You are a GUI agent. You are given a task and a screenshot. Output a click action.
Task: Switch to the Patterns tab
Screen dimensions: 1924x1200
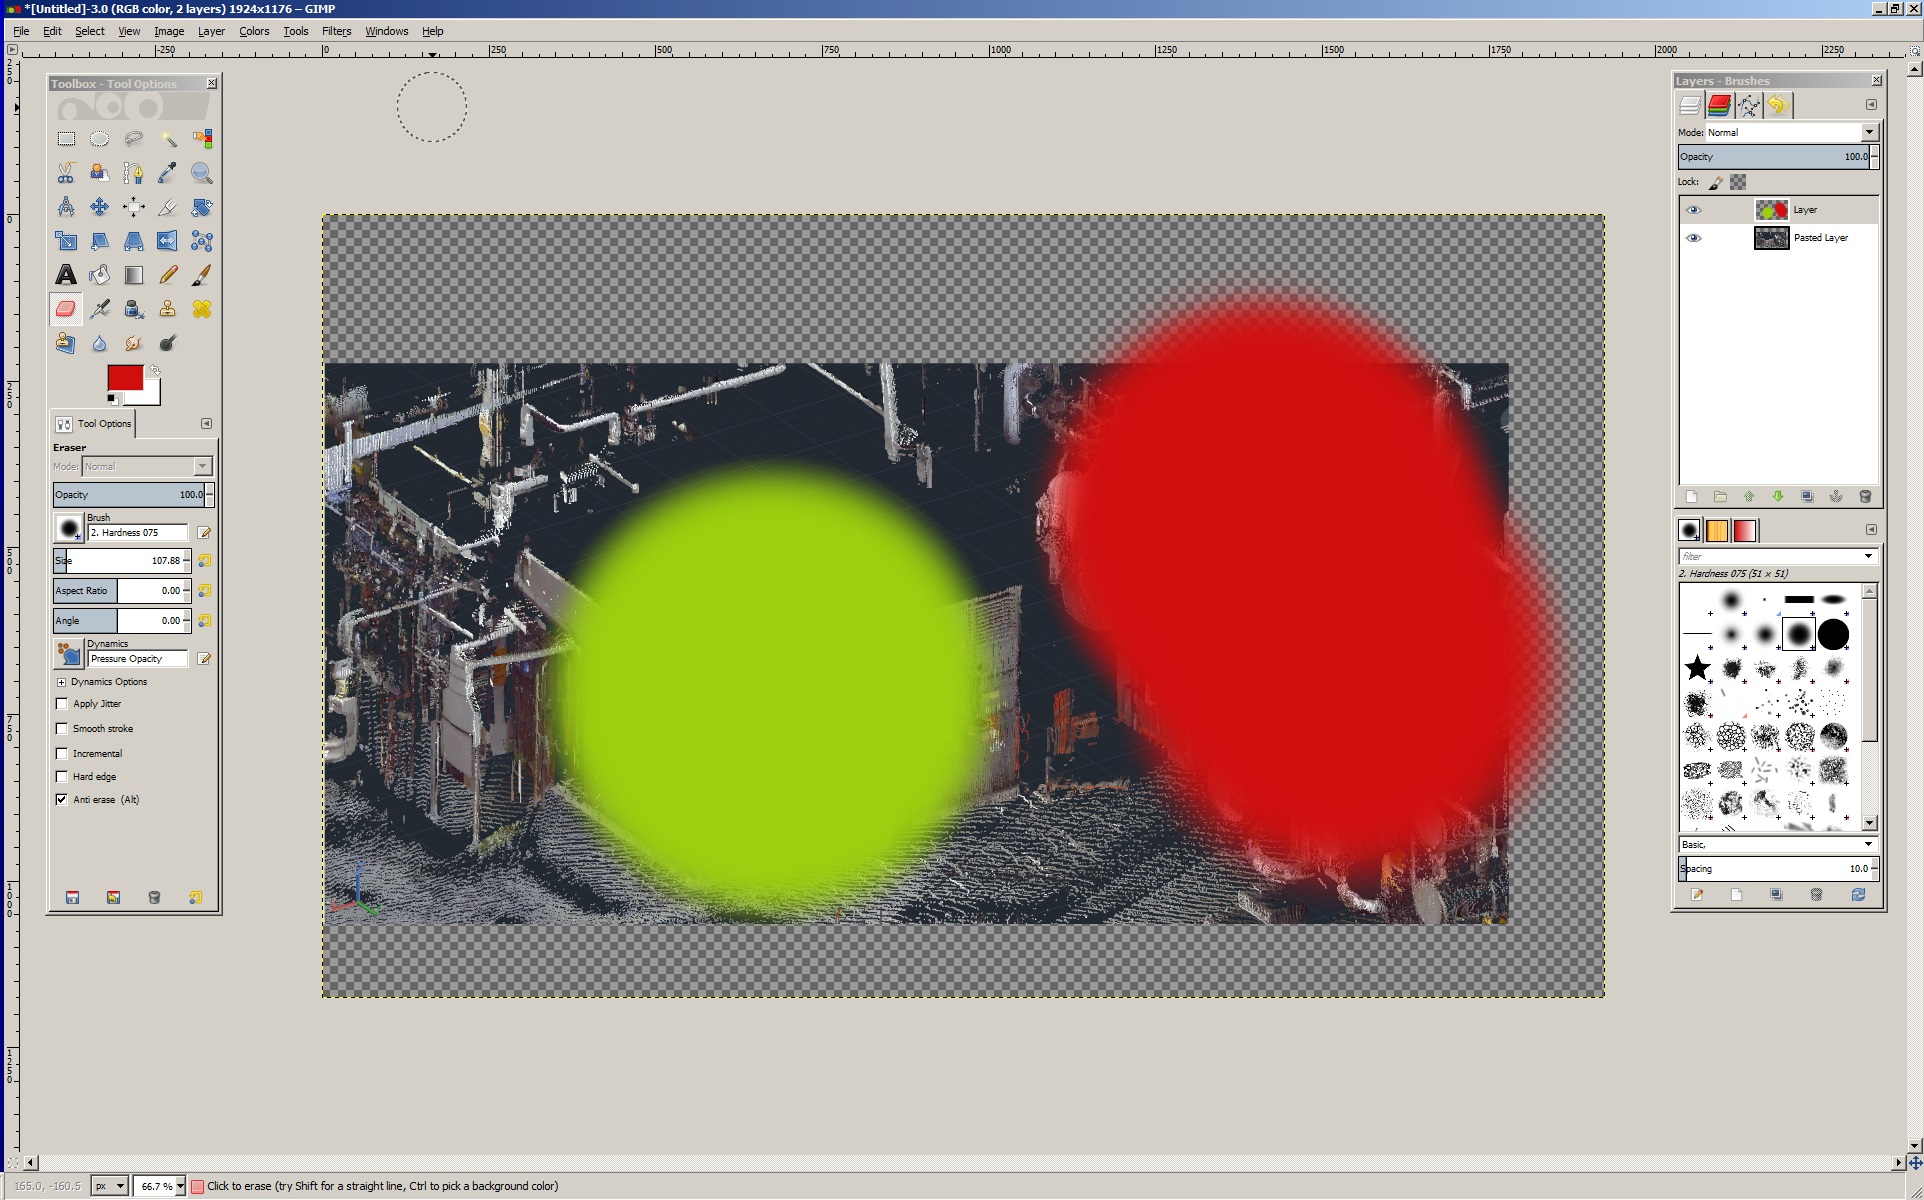pyautogui.click(x=1717, y=531)
